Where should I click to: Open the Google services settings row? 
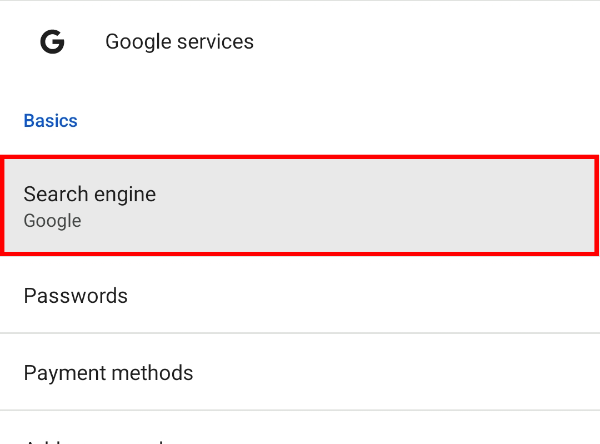point(300,42)
